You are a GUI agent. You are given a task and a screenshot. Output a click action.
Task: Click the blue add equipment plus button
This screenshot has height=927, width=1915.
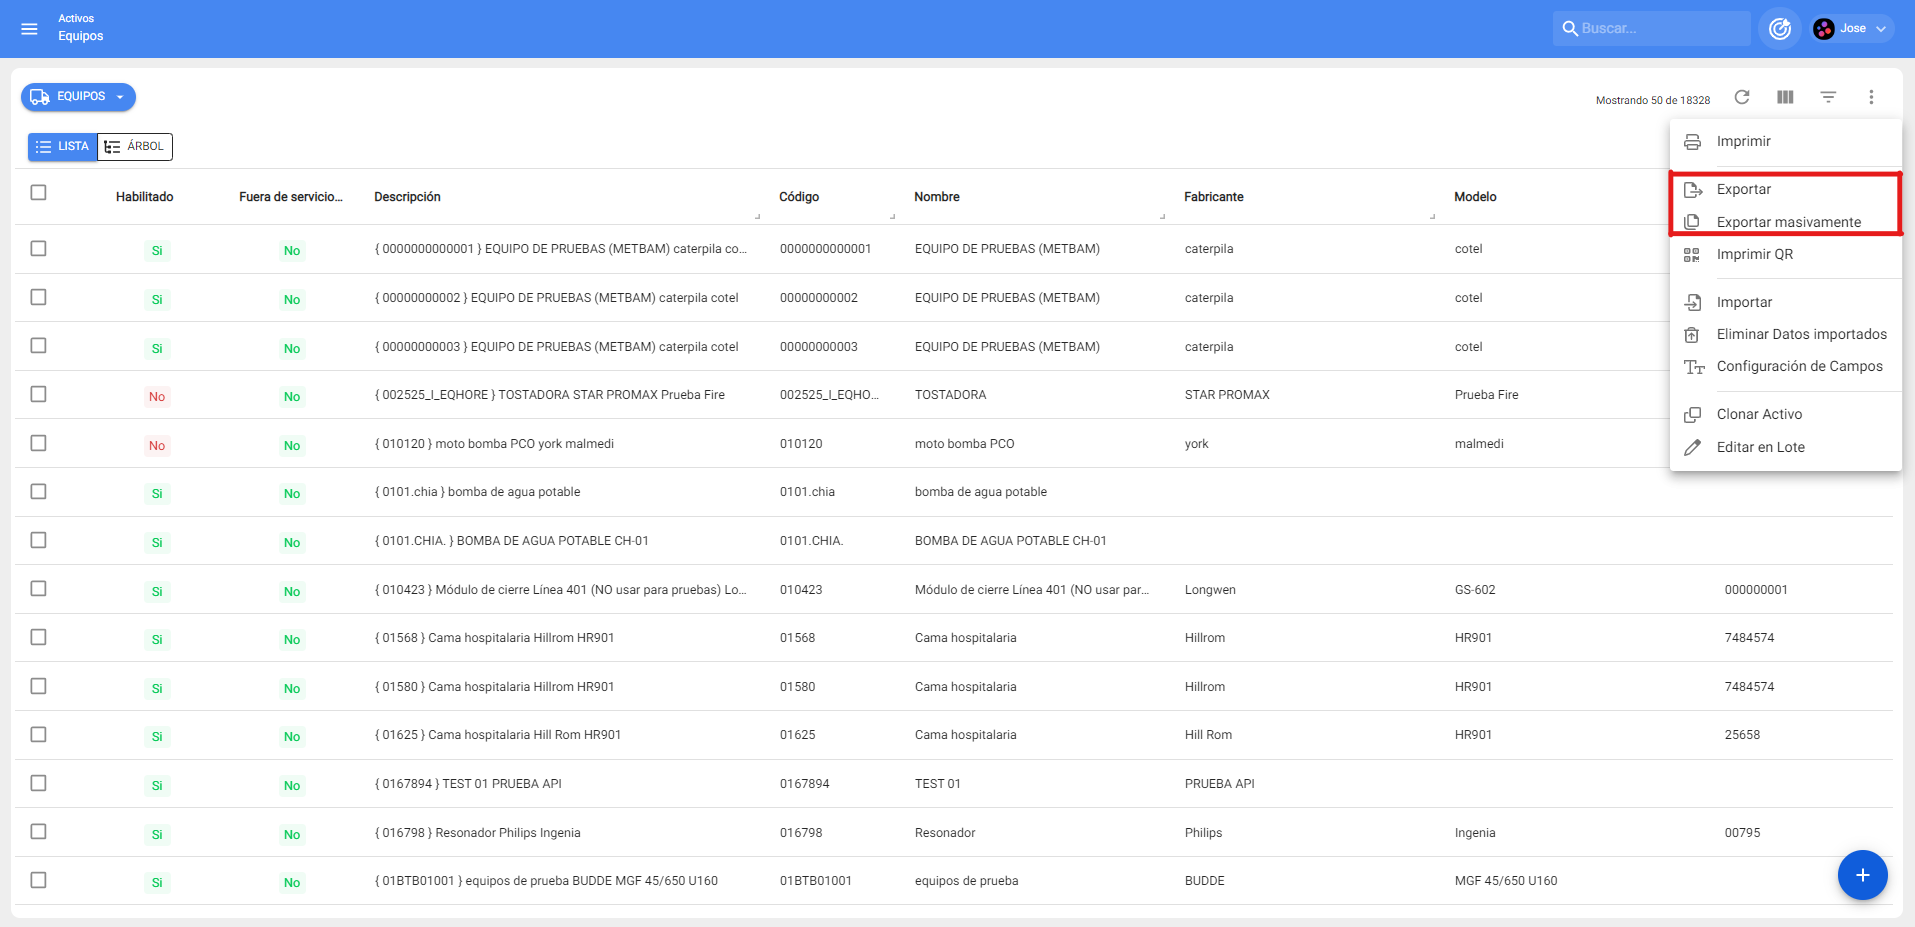coord(1862,875)
